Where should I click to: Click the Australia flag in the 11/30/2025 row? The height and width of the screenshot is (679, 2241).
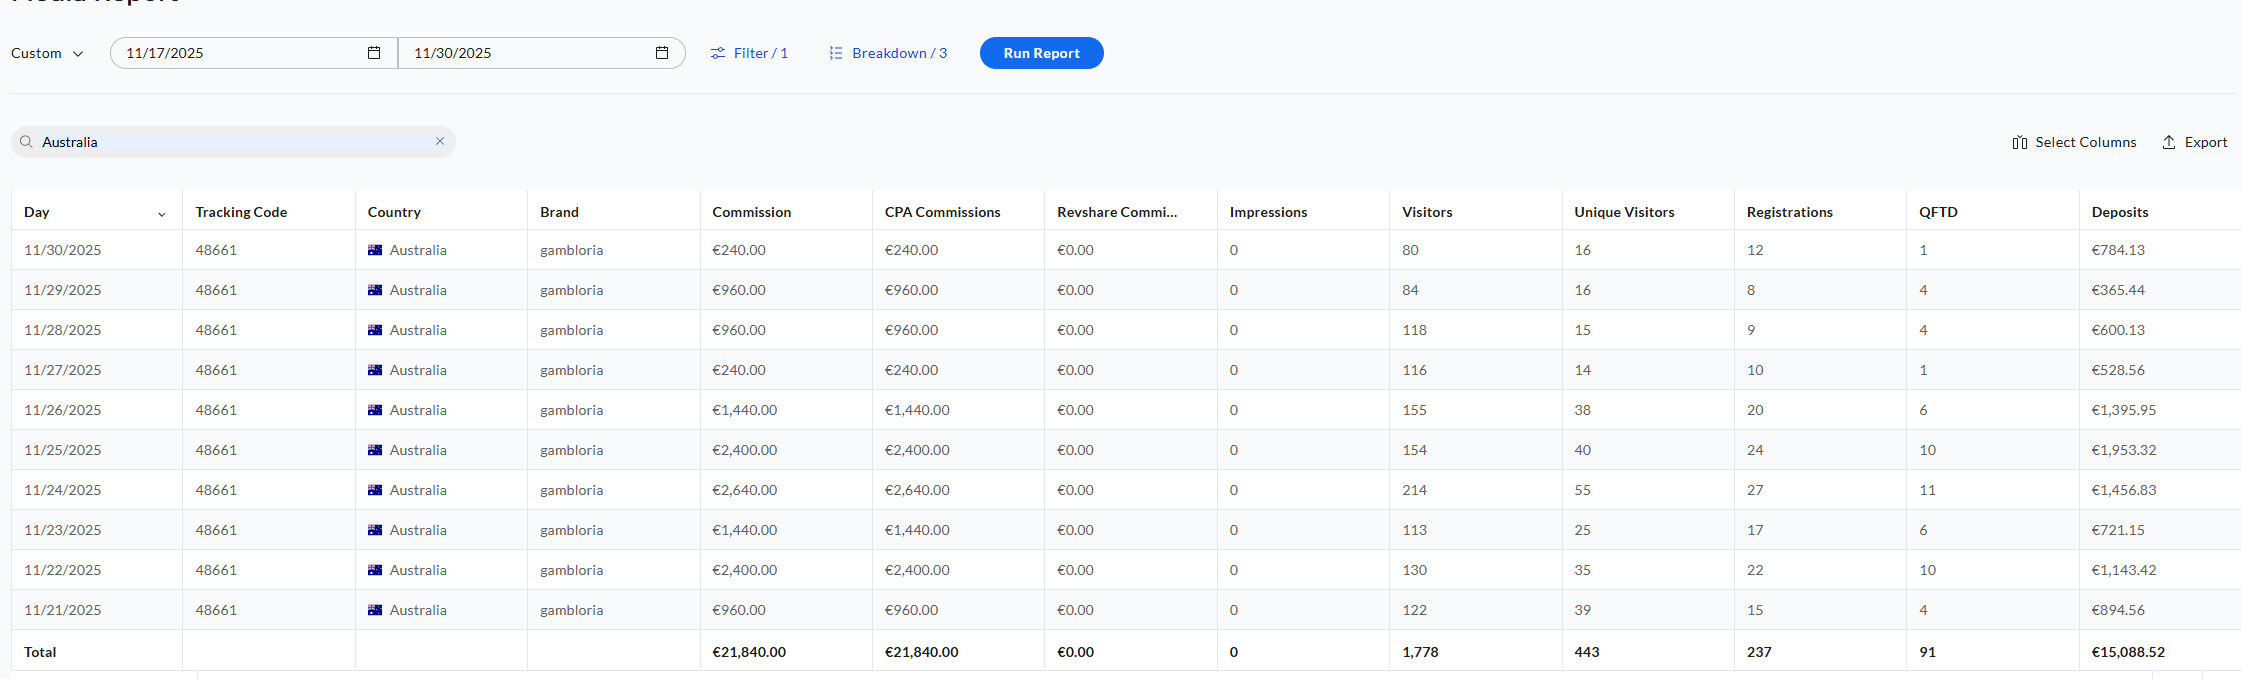[375, 250]
